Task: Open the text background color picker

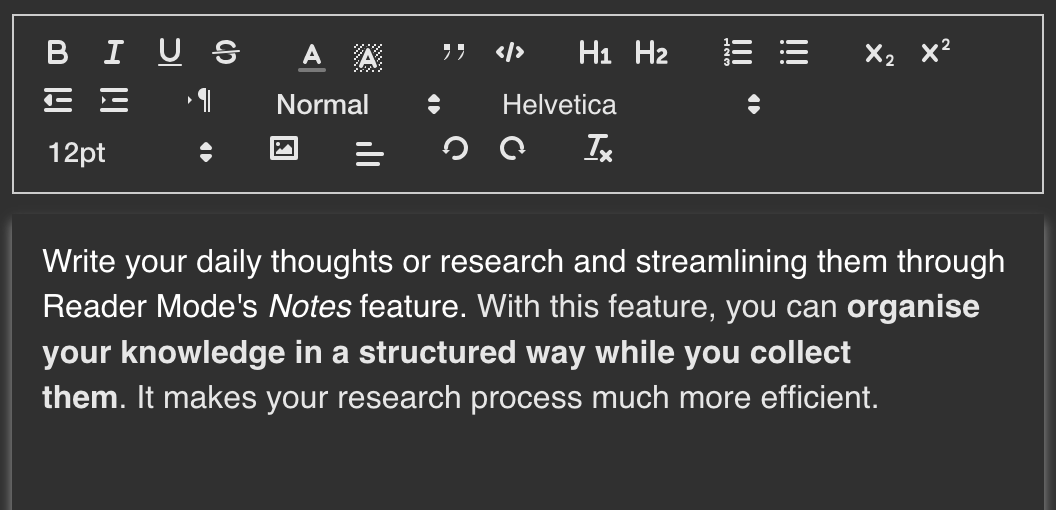Action: click(x=368, y=57)
